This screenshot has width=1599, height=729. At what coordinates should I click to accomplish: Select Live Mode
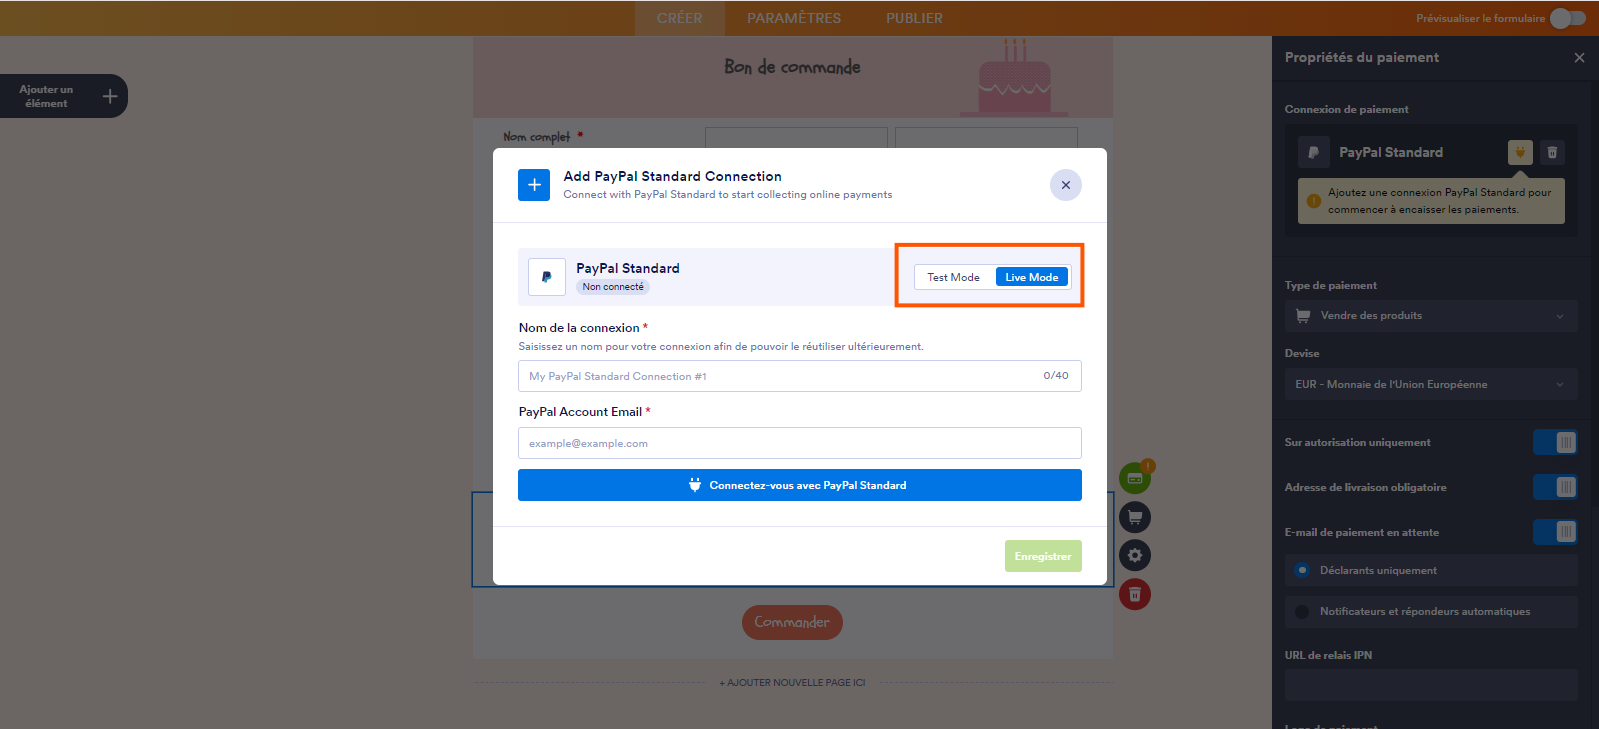pos(1032,277)
